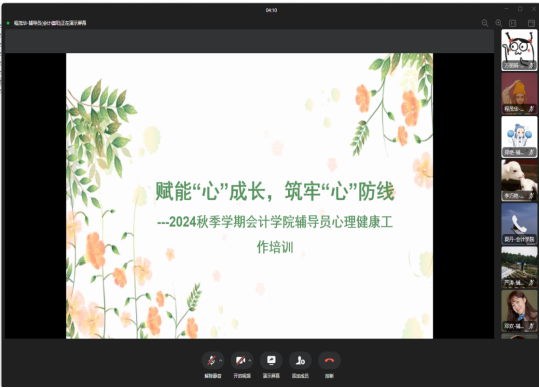Turn on the camera video
Image resolution: width=539 pixels, height=388 pixels.
240,361
